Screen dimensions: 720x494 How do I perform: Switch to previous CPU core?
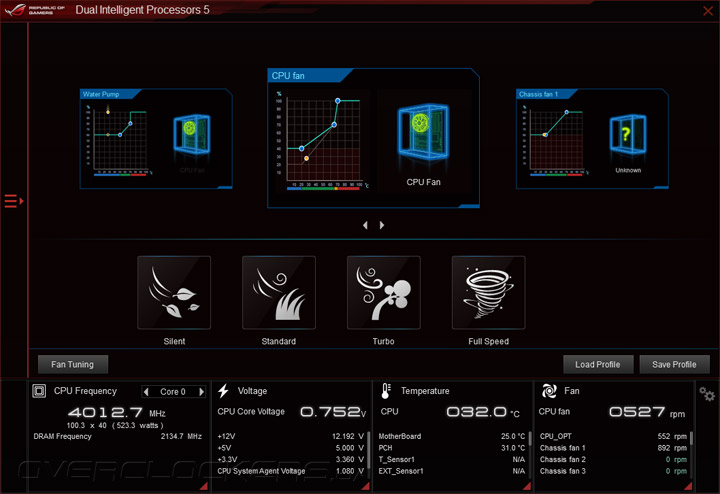pyautogui.click(x=146, y=392)
